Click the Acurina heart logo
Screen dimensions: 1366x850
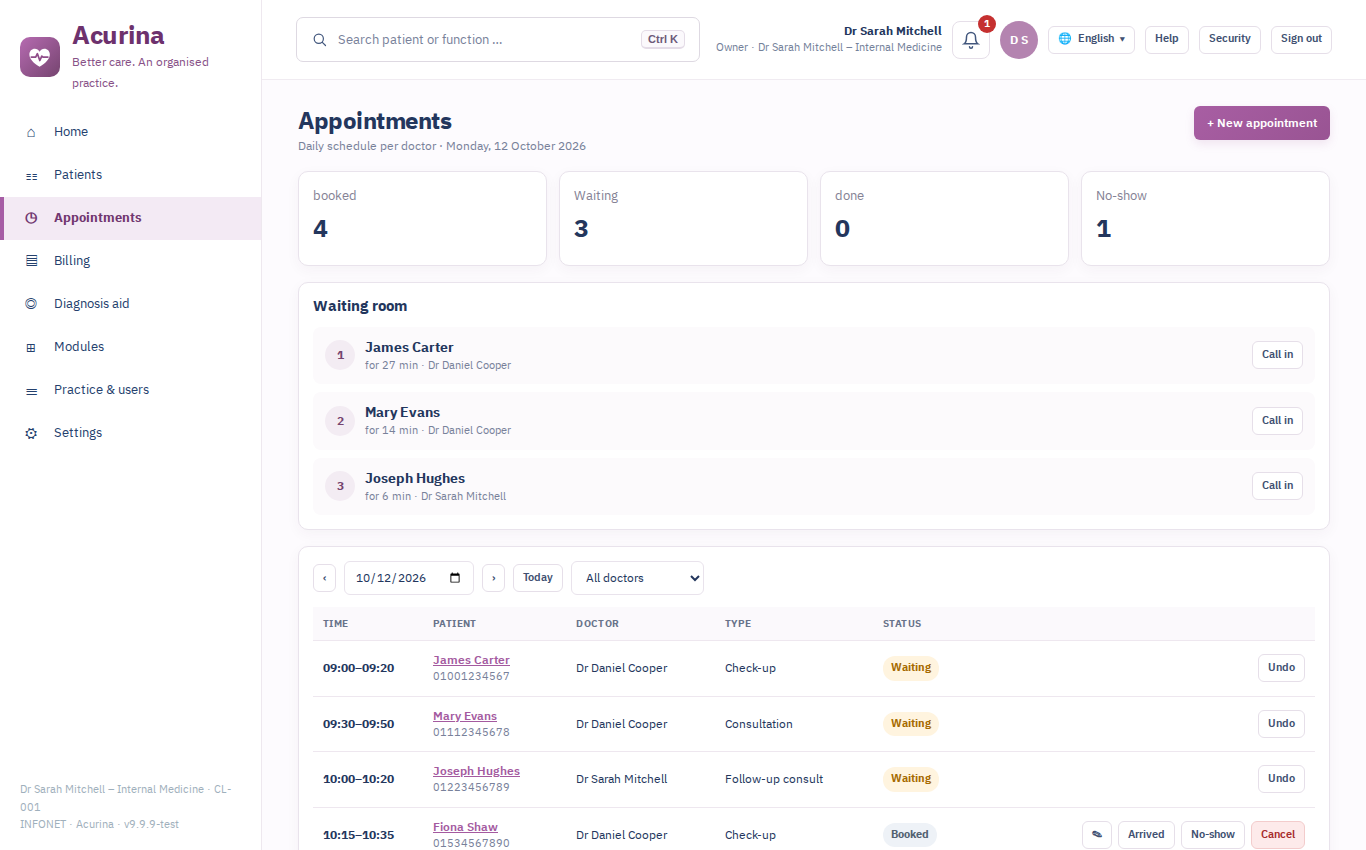coord(40,56)
